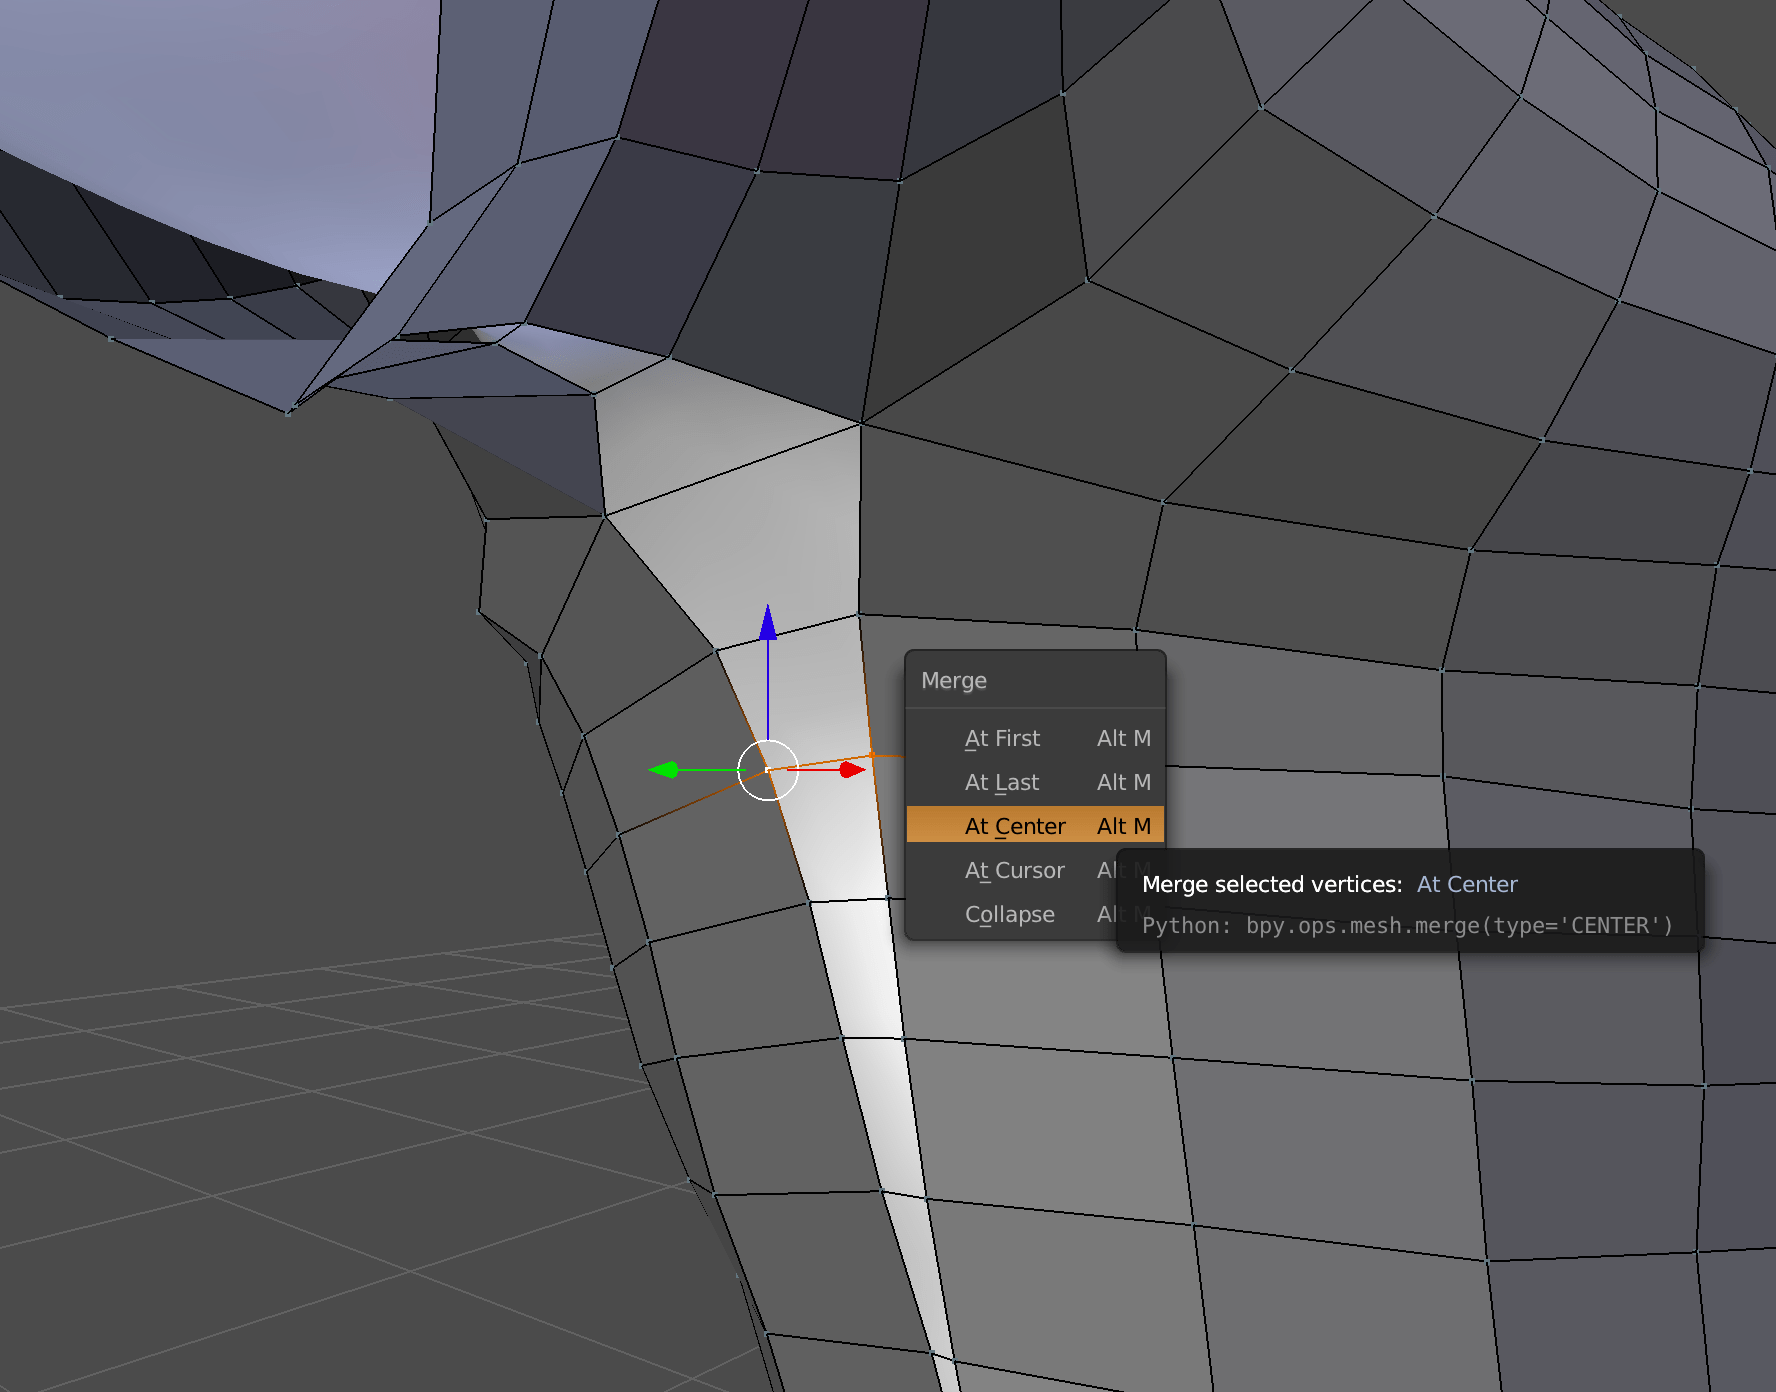Image resolution: width=1776 pixels, height=1392 pixels.
Task: Click the empty grid floor area
Action: (300, 1150)
